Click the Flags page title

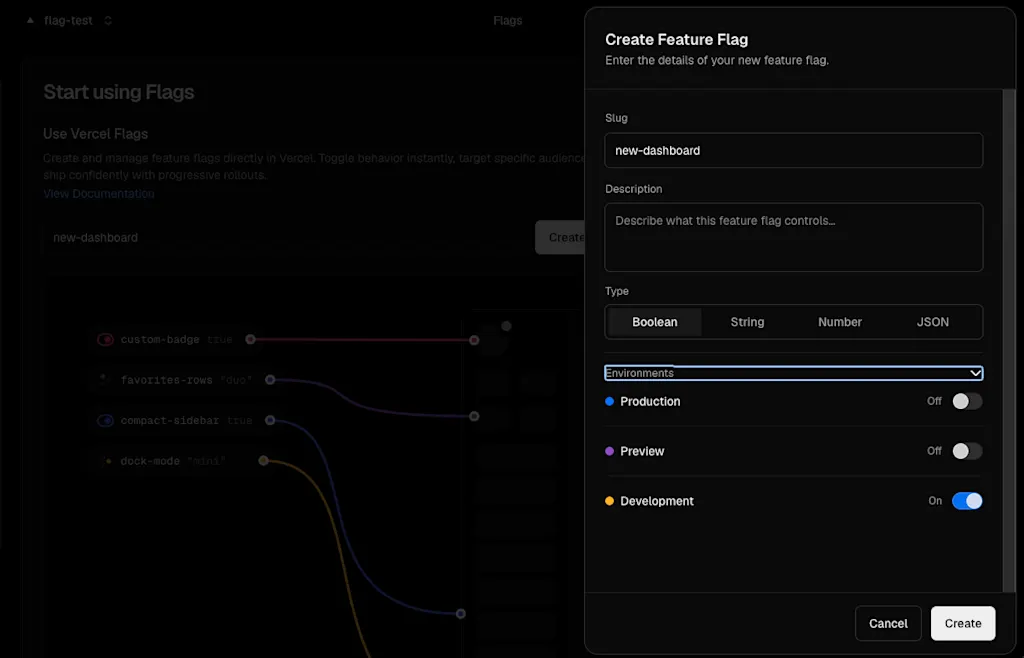[x=507, y=21]
